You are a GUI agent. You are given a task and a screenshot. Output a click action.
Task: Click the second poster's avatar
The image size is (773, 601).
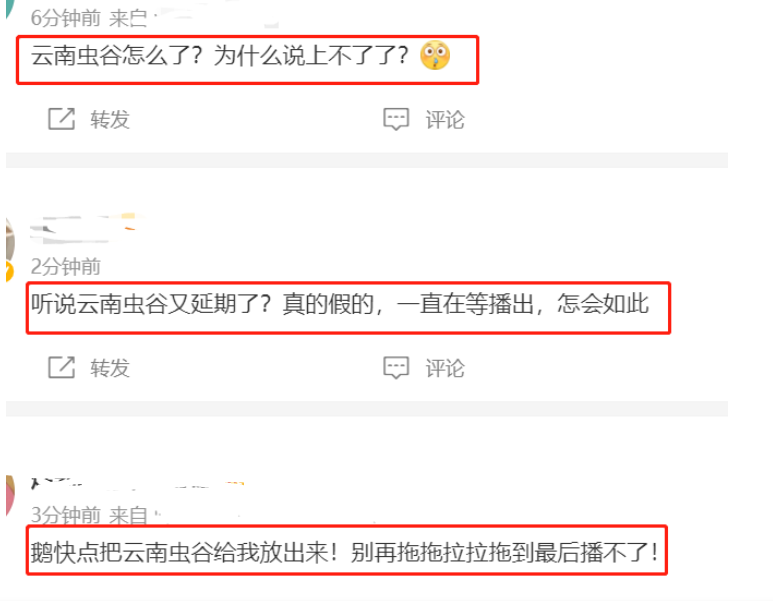click(x=10, y=241)
